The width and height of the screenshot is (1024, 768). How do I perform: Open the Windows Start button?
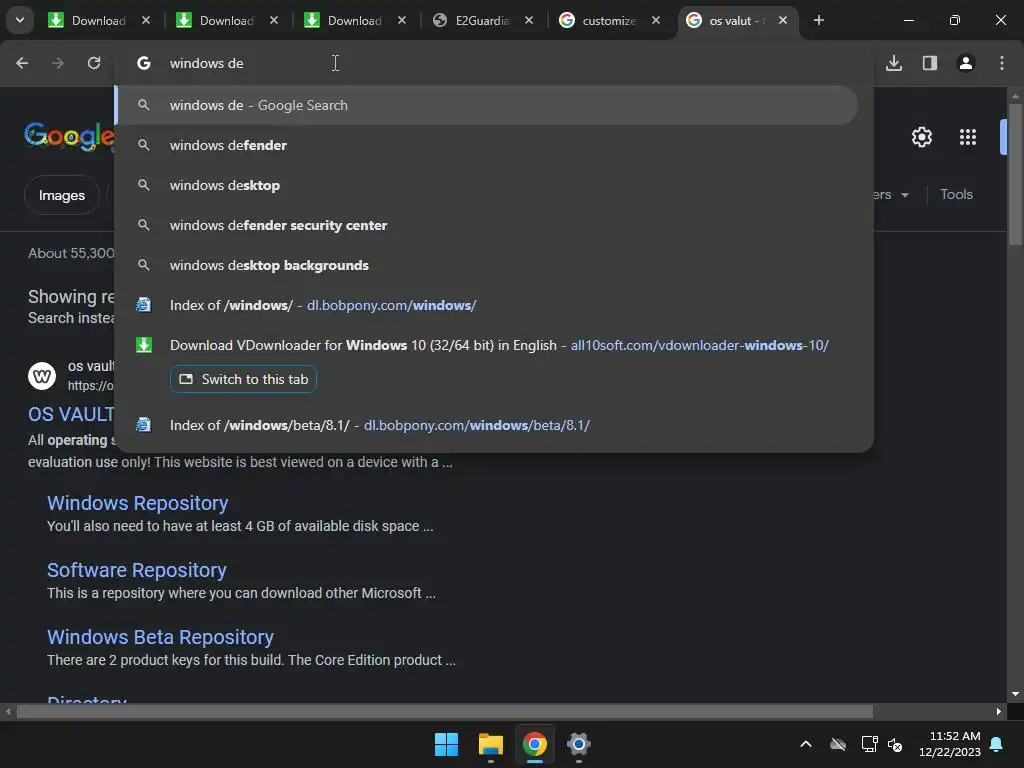point(447,744)
